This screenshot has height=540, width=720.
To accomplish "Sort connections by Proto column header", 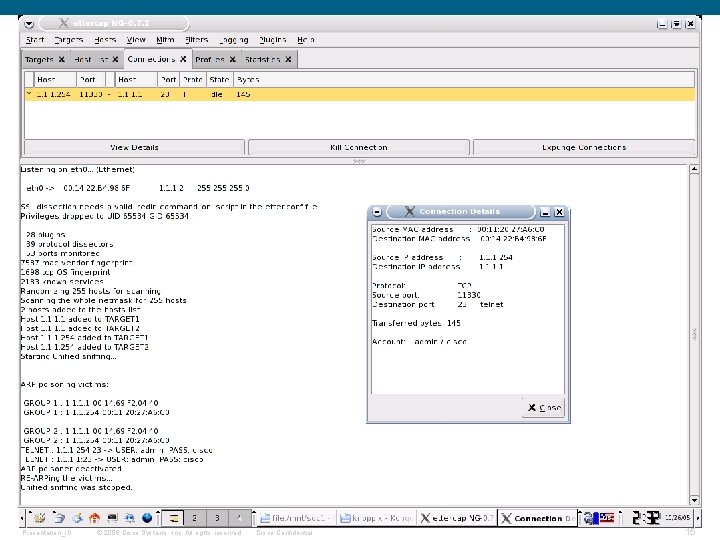I will point(193,79).
